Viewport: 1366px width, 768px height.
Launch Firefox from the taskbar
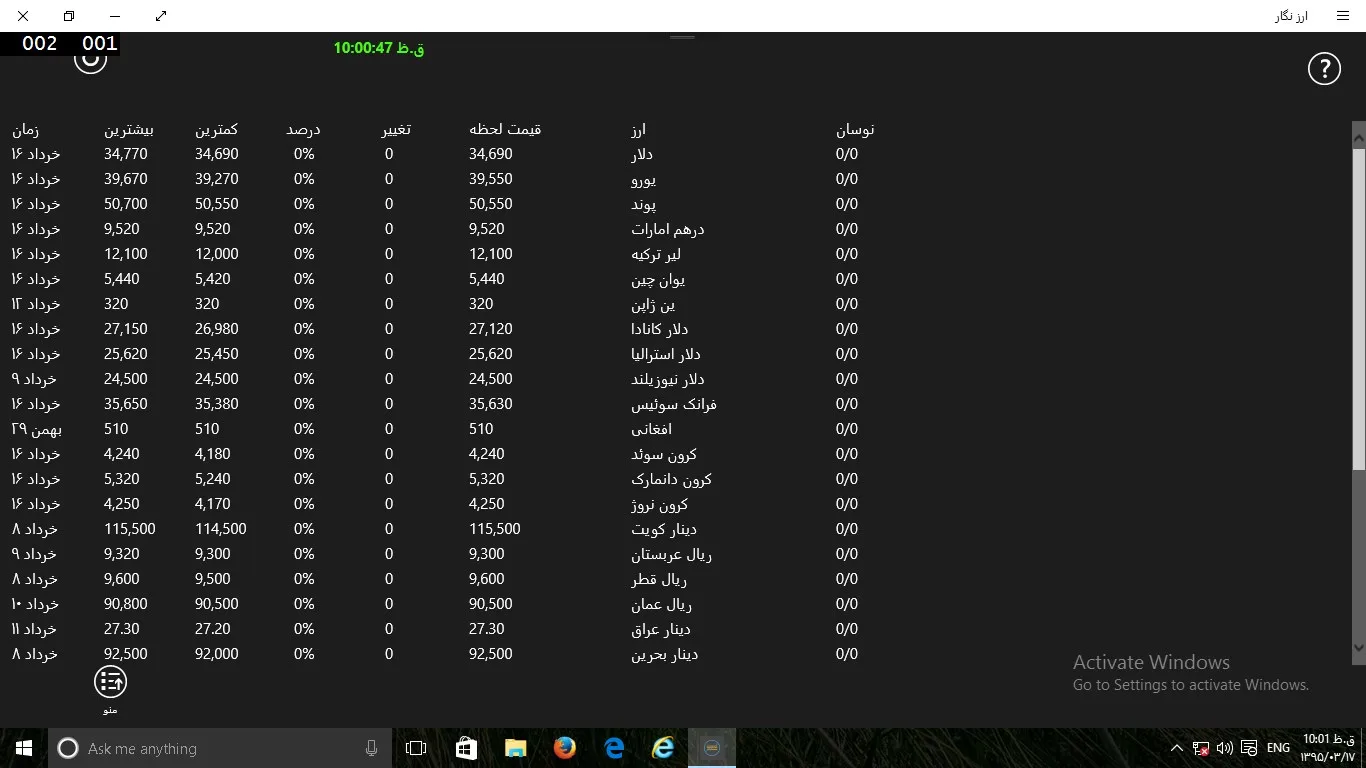[565, 748]
